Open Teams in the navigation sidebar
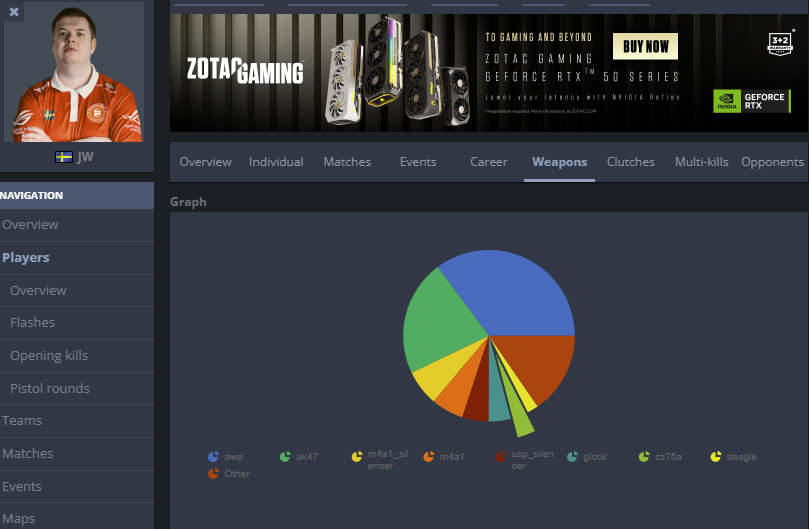The width and height of the screenshot is (809, 529). (x=77, y=421)
